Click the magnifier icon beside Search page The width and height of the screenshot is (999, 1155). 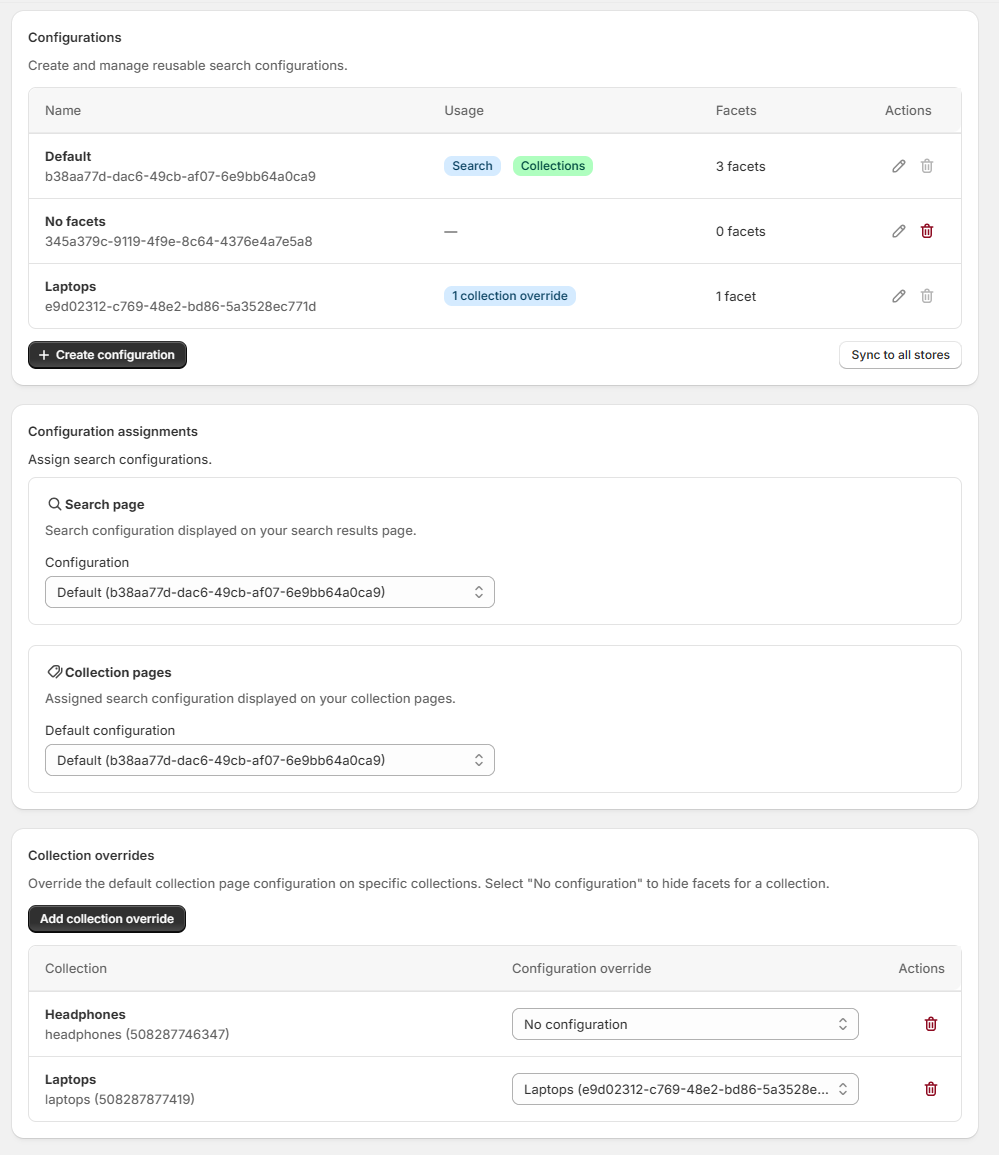coord(56,504)
